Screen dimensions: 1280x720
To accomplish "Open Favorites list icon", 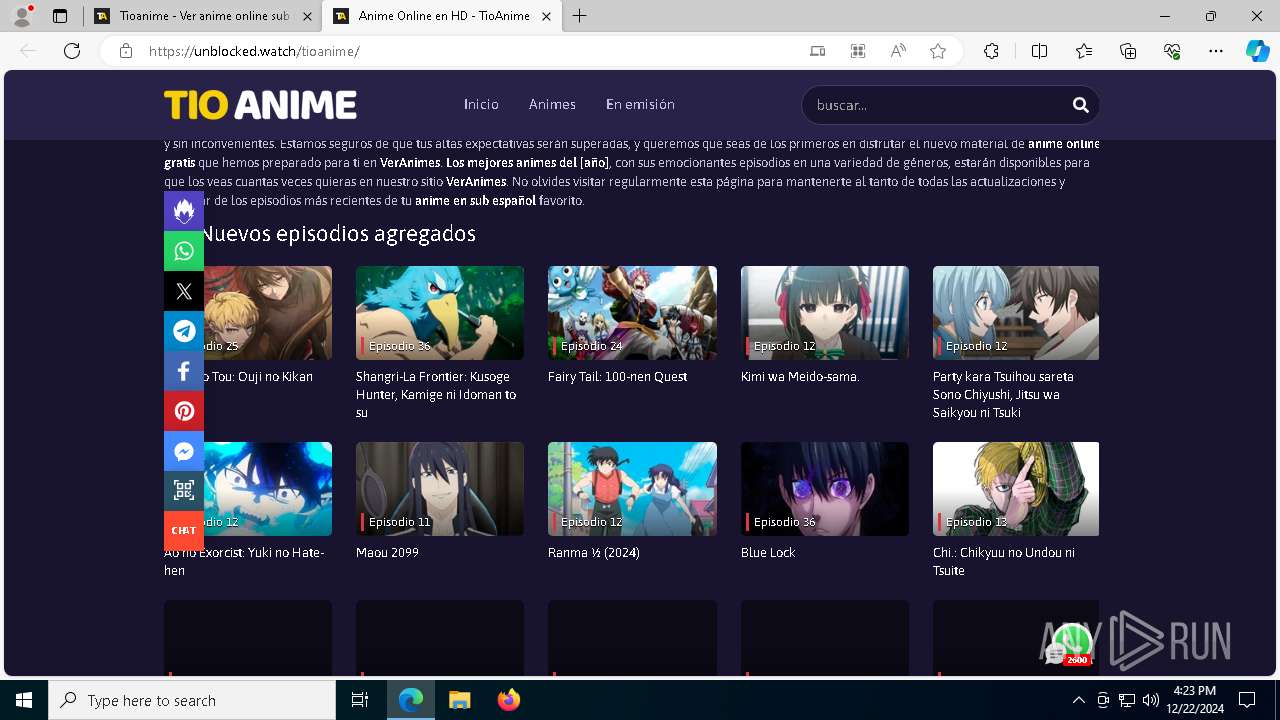I will click(x=1084, y=51).
